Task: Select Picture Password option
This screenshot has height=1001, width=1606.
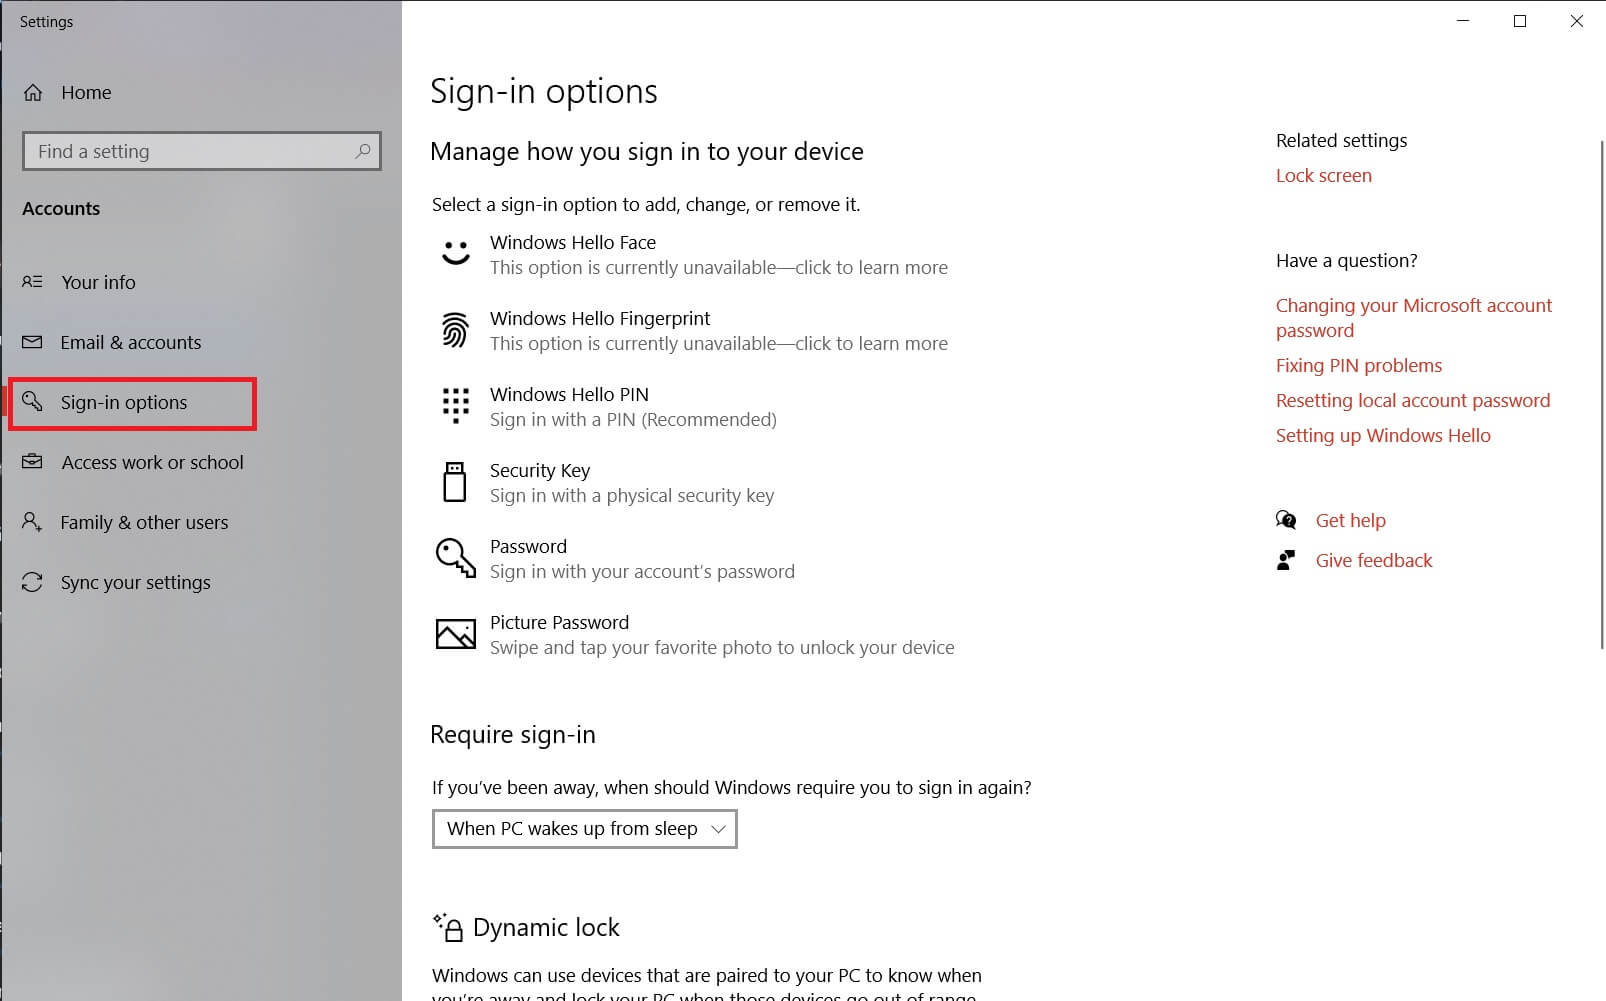Action: pyautogui.click(x=695, y=634)
